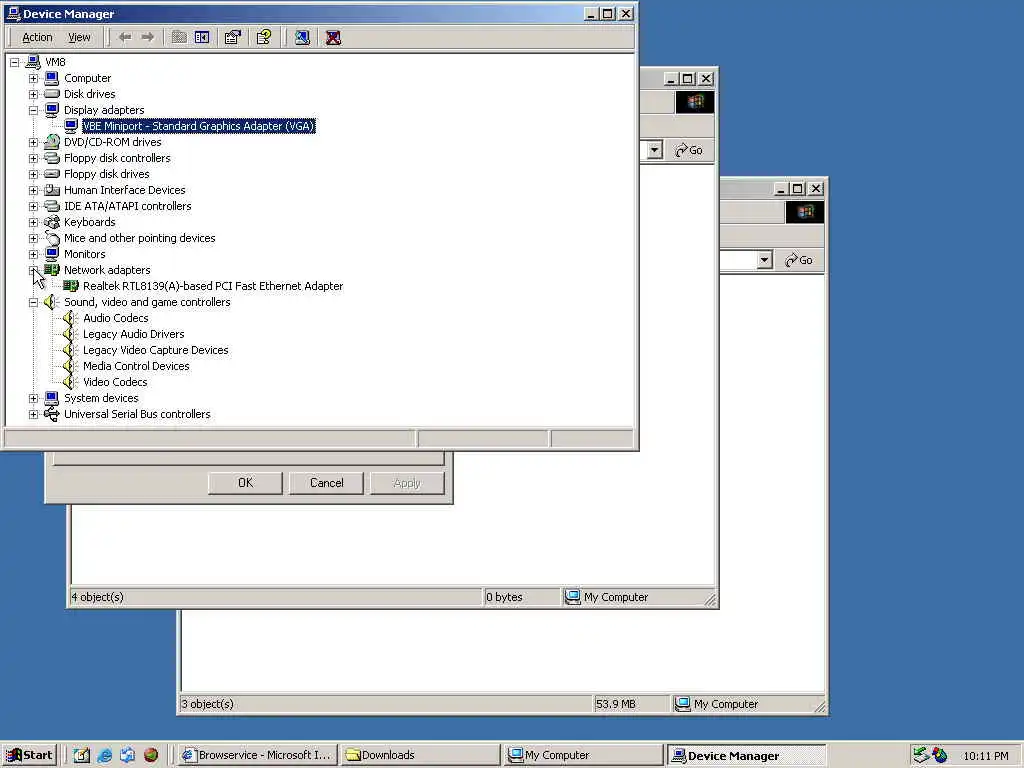Viewport: 1024px width, 768px height.
Task: Click the Go button in middle Explorer window
Action: click(x=689, y=150)
